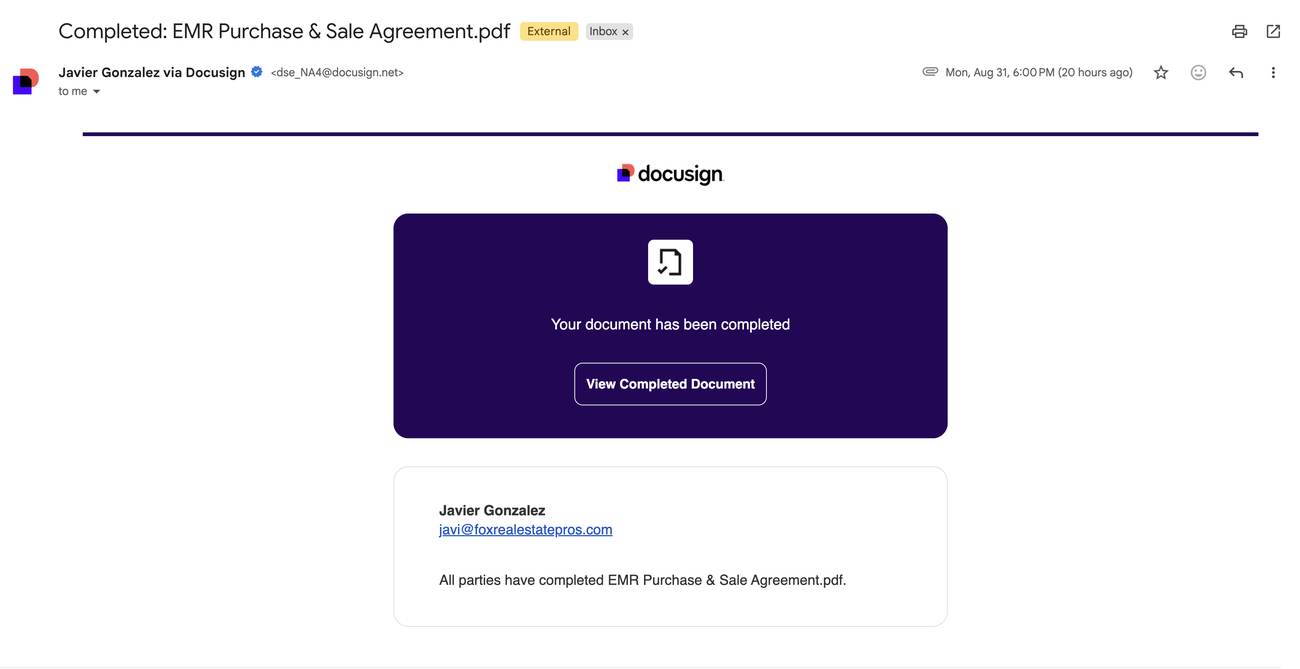Click the verified sender checkmark badge

(257, 72)
